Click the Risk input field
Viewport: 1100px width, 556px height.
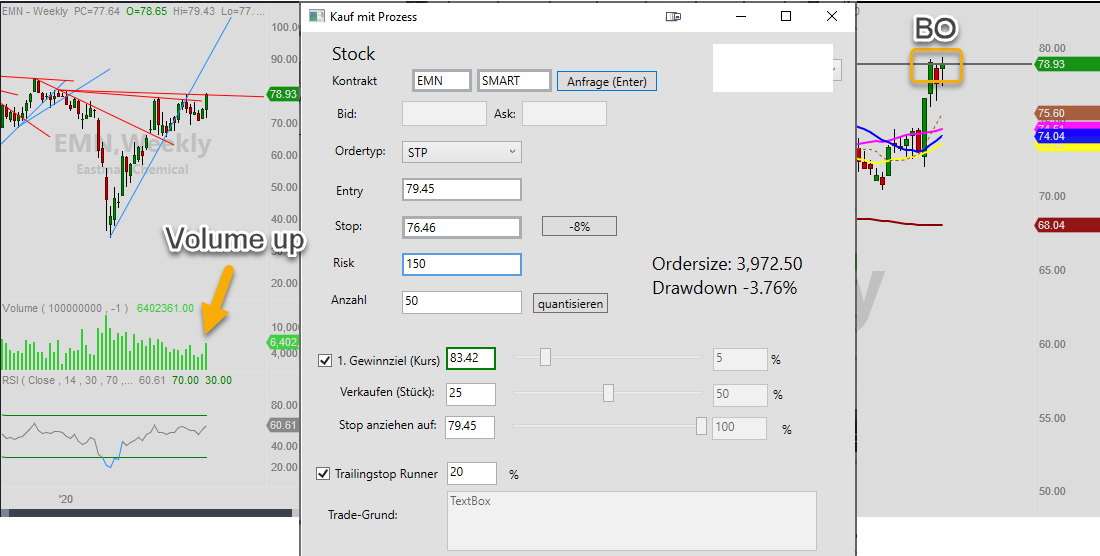[462, 264]
